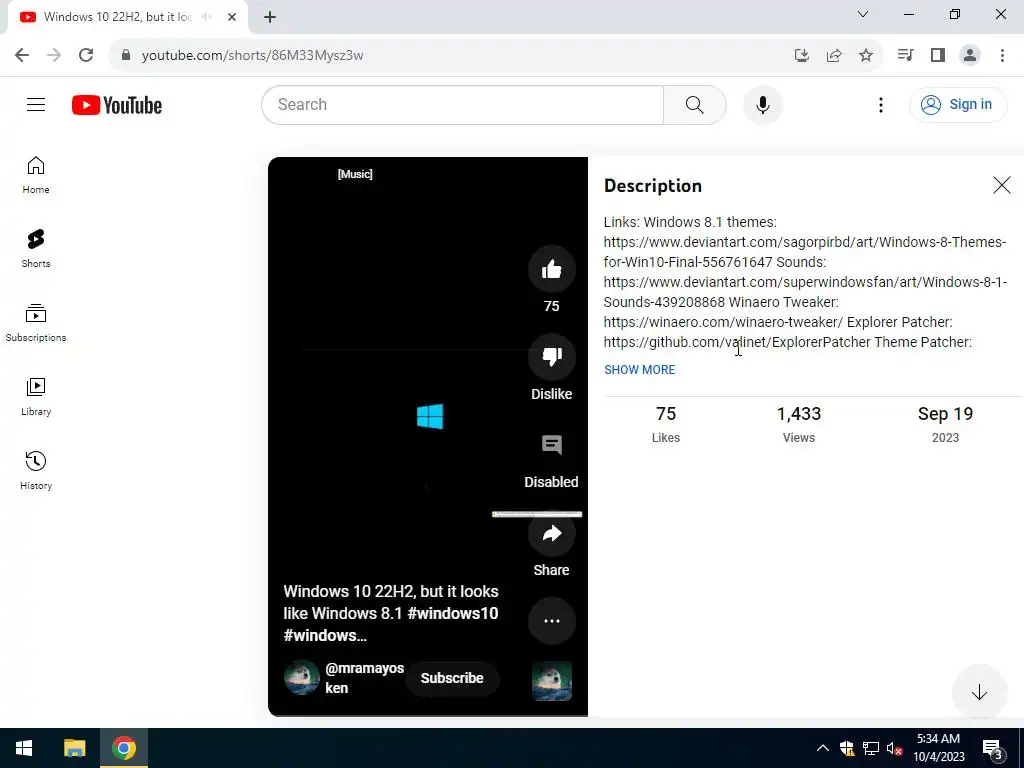Dislike the short with thumbs-down icon
The width and height of the screenshot is (1024, 768).
[x=551, y=357]
